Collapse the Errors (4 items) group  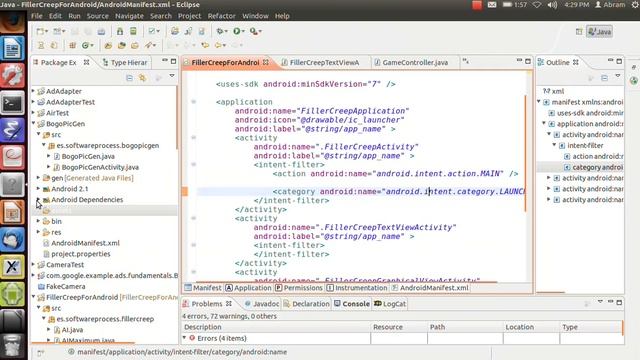(x=184, y=338)
